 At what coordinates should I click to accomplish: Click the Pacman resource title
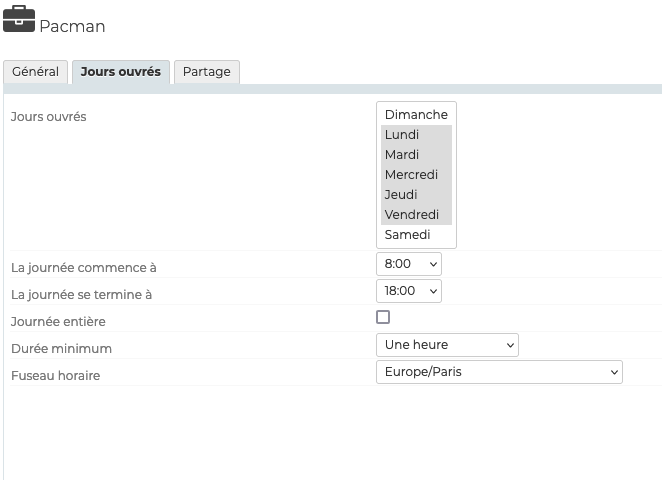[72, 26]
